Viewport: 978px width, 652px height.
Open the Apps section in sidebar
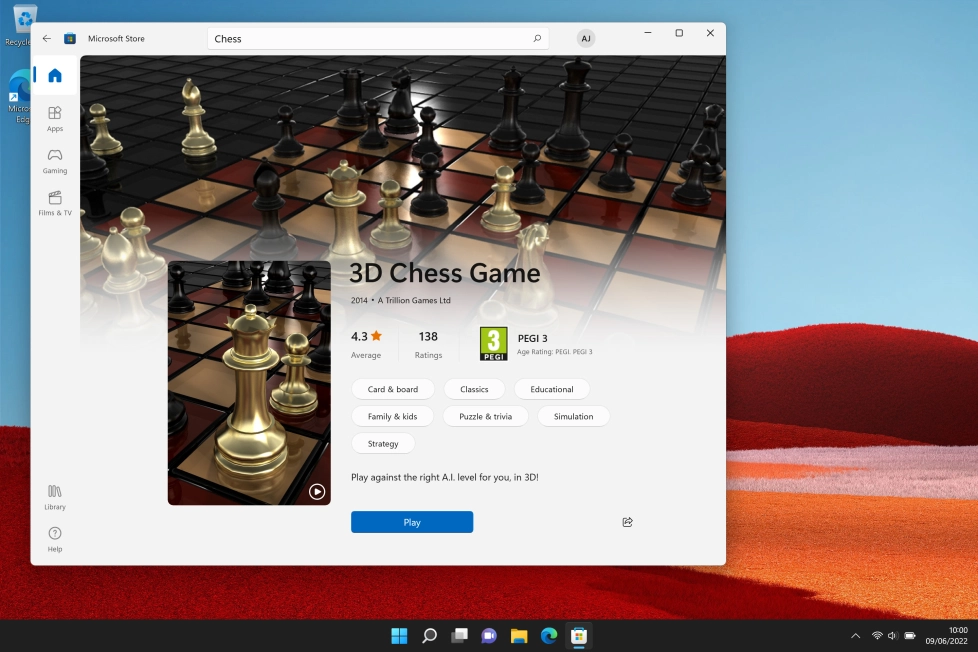tap(55, 119)
